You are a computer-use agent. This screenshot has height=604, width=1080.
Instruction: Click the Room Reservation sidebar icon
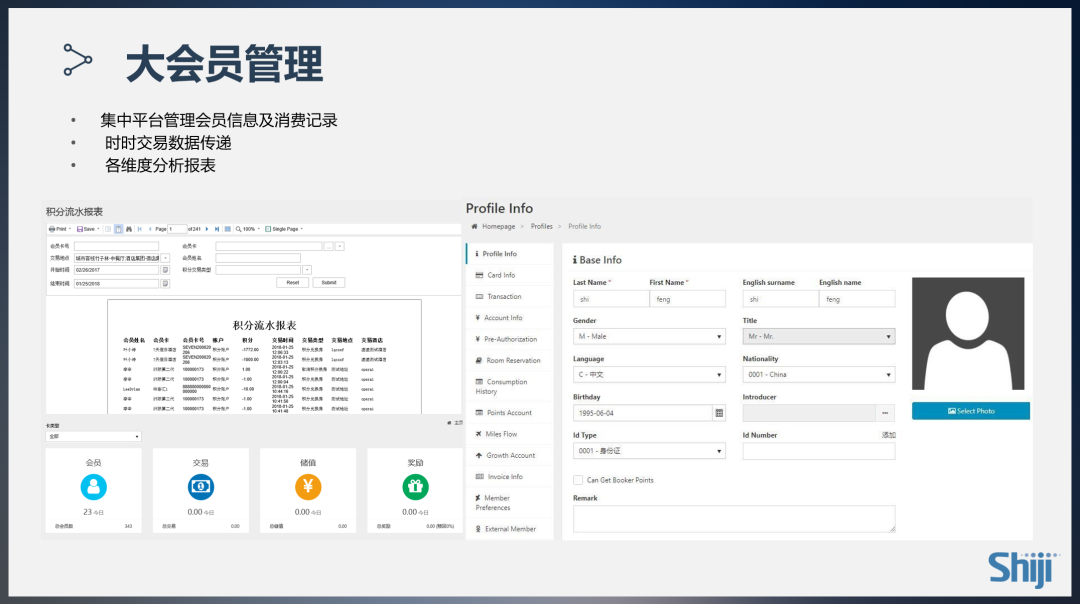(479, 360)
